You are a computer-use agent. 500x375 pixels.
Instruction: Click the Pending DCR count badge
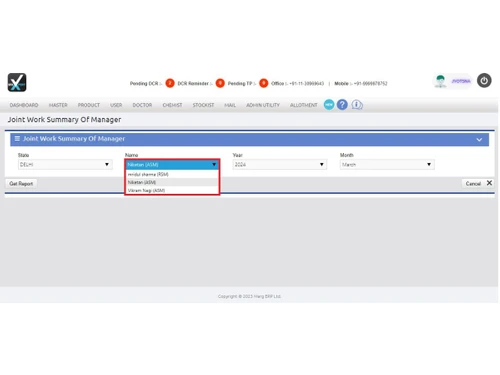tap(170, 83)
